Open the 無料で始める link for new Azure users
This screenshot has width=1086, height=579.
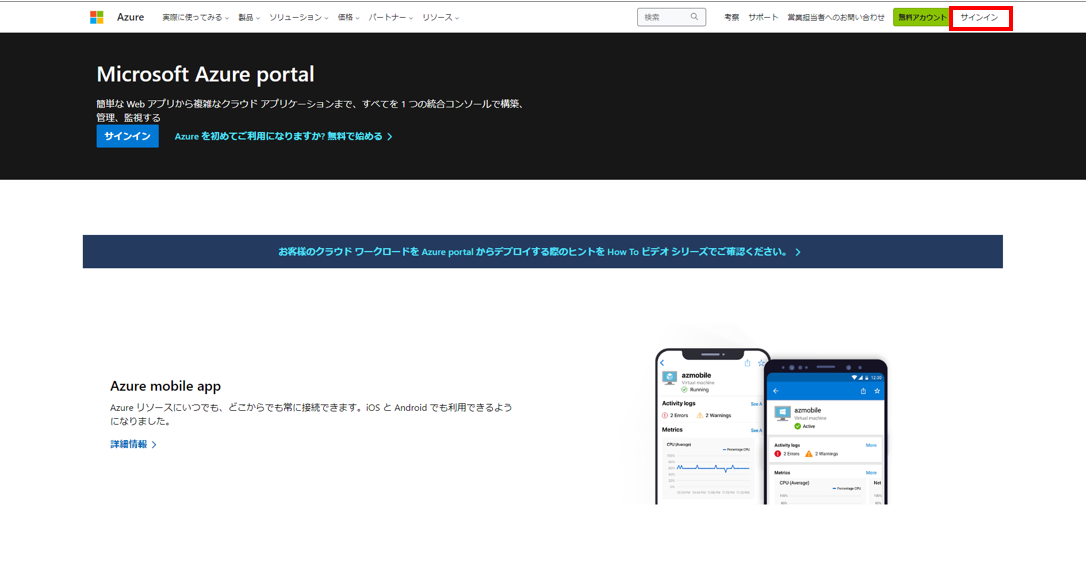(x=283, y=136)
